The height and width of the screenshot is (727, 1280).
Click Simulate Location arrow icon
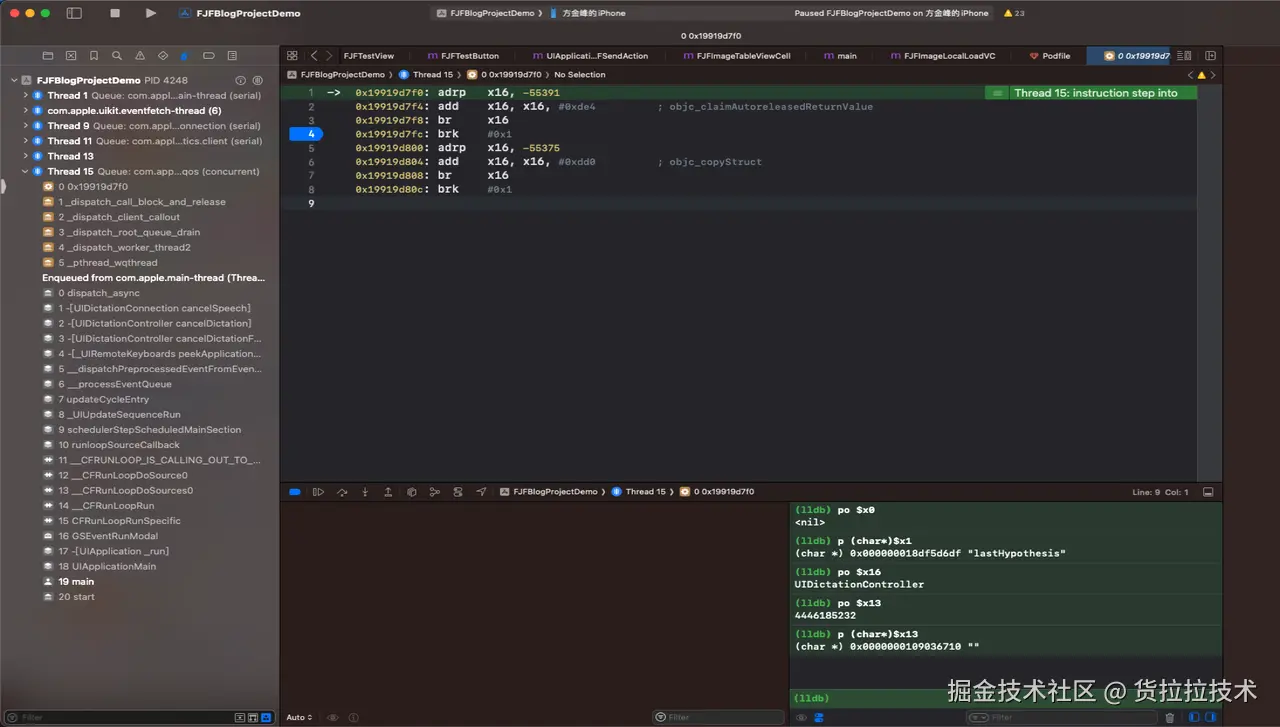[481, 492]
